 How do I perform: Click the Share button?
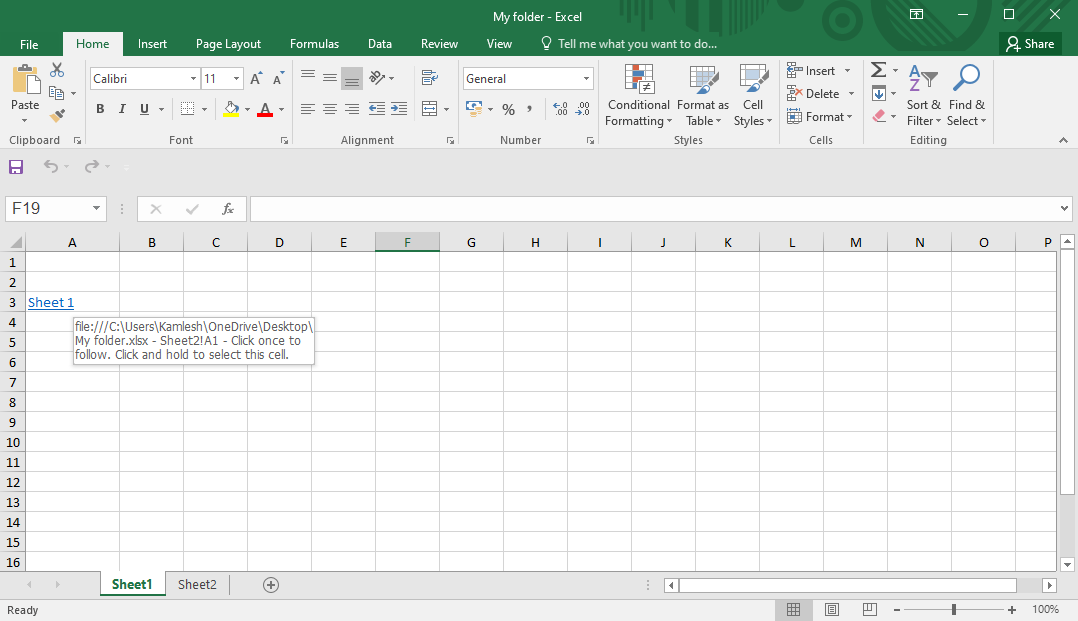click(1030, 44)
